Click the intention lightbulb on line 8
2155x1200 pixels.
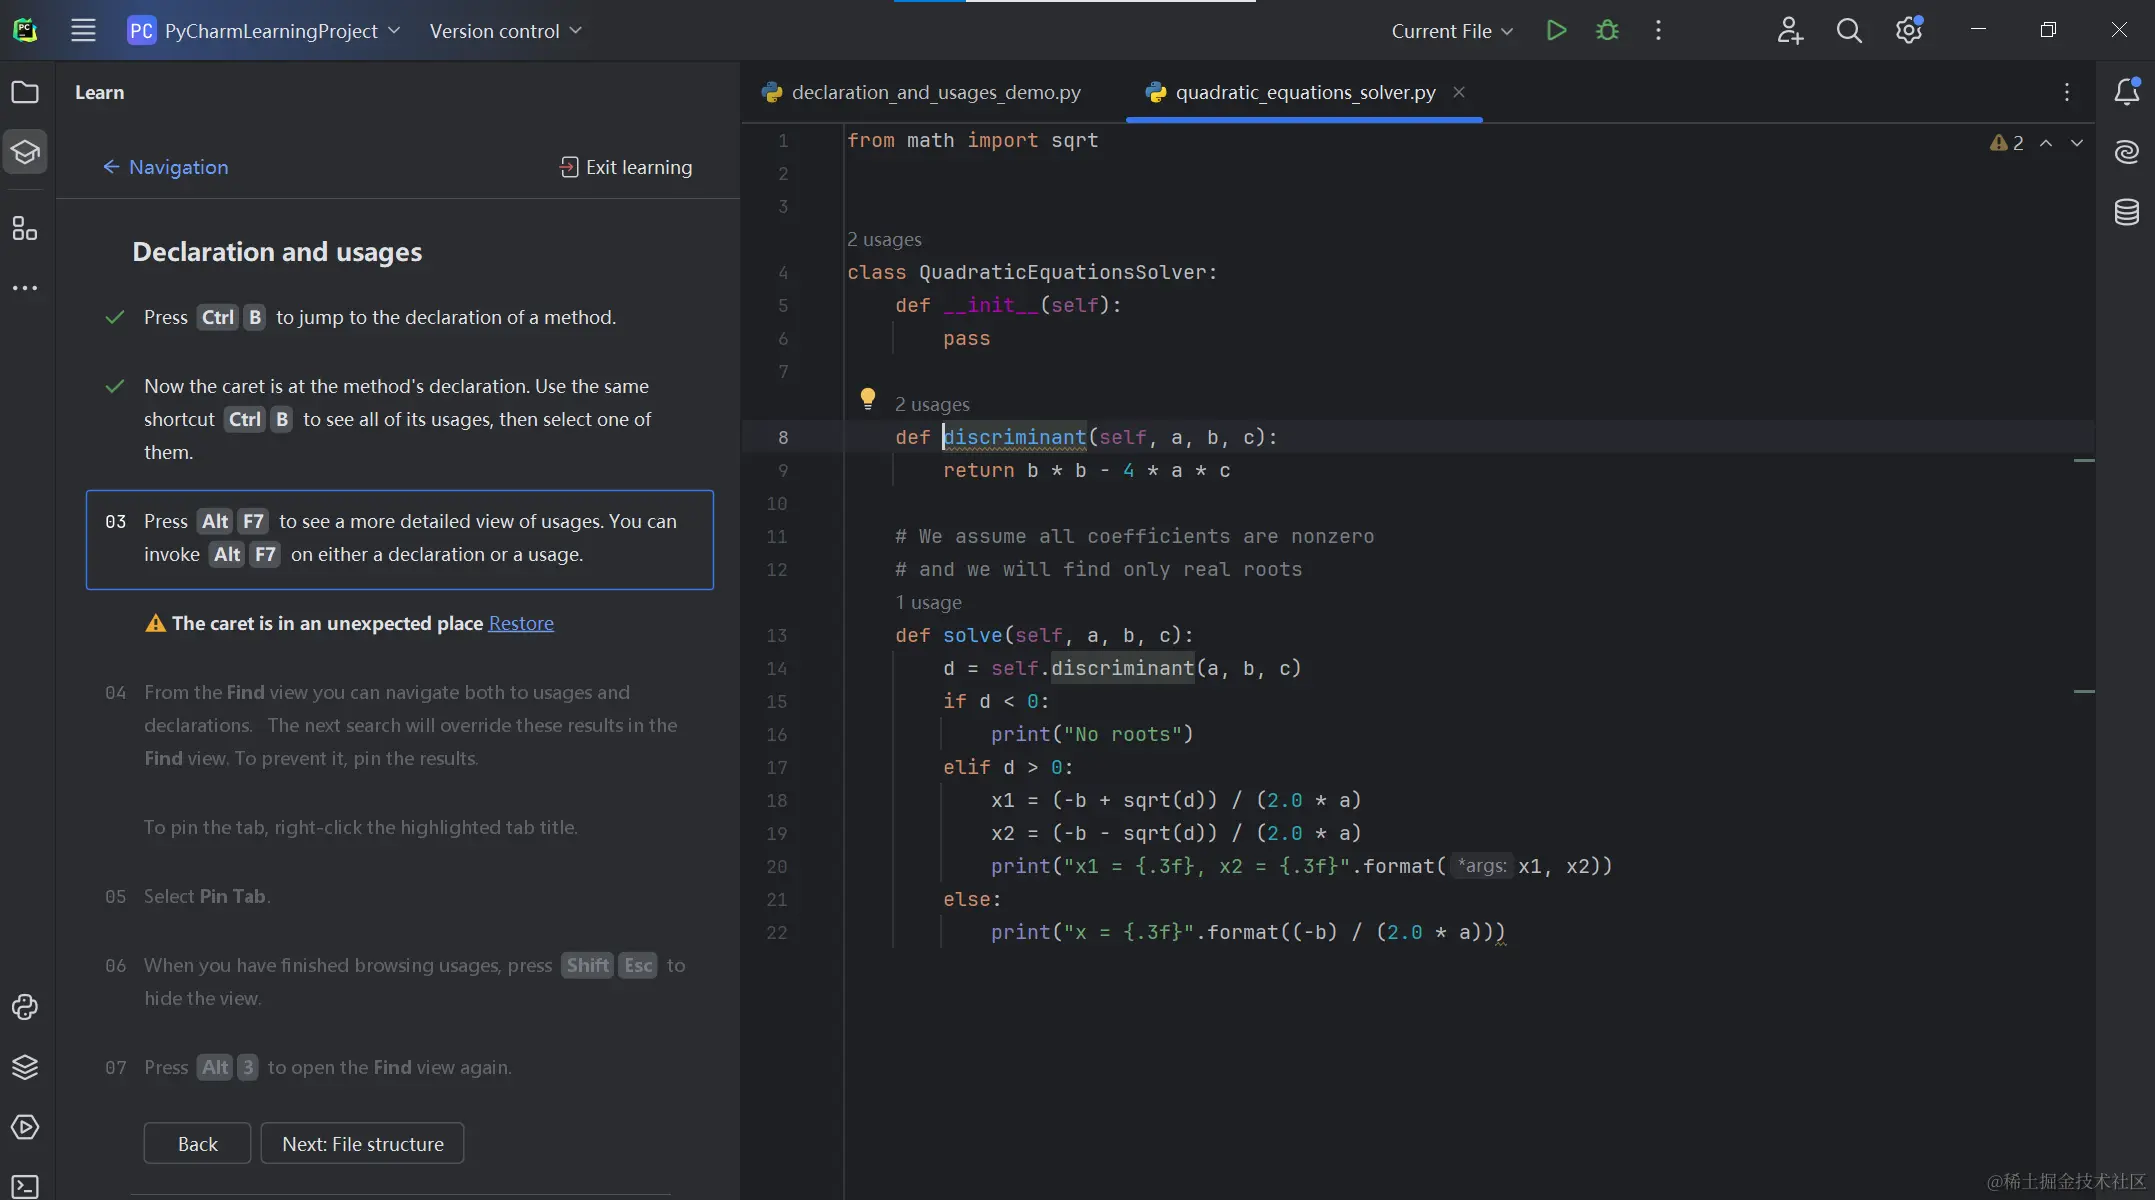coord(868,399)
